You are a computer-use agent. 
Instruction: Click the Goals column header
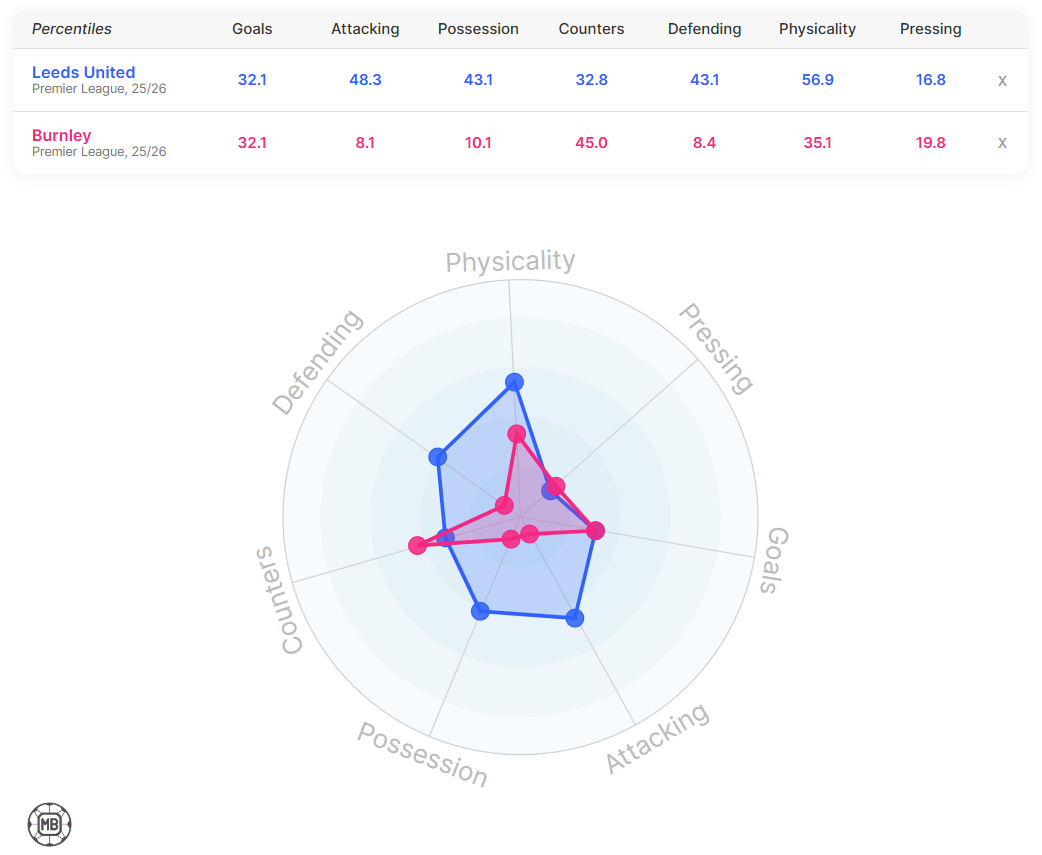252,29
